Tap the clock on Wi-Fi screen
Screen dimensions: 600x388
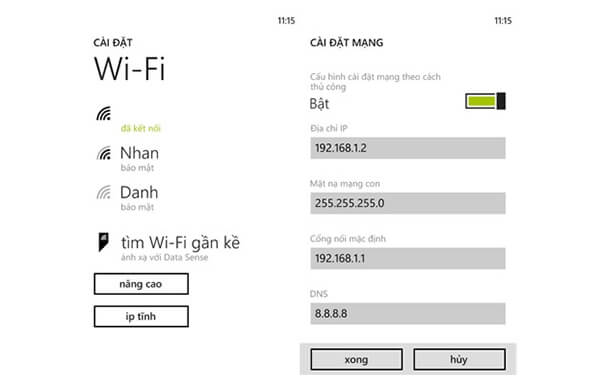[x=286, y=21]
